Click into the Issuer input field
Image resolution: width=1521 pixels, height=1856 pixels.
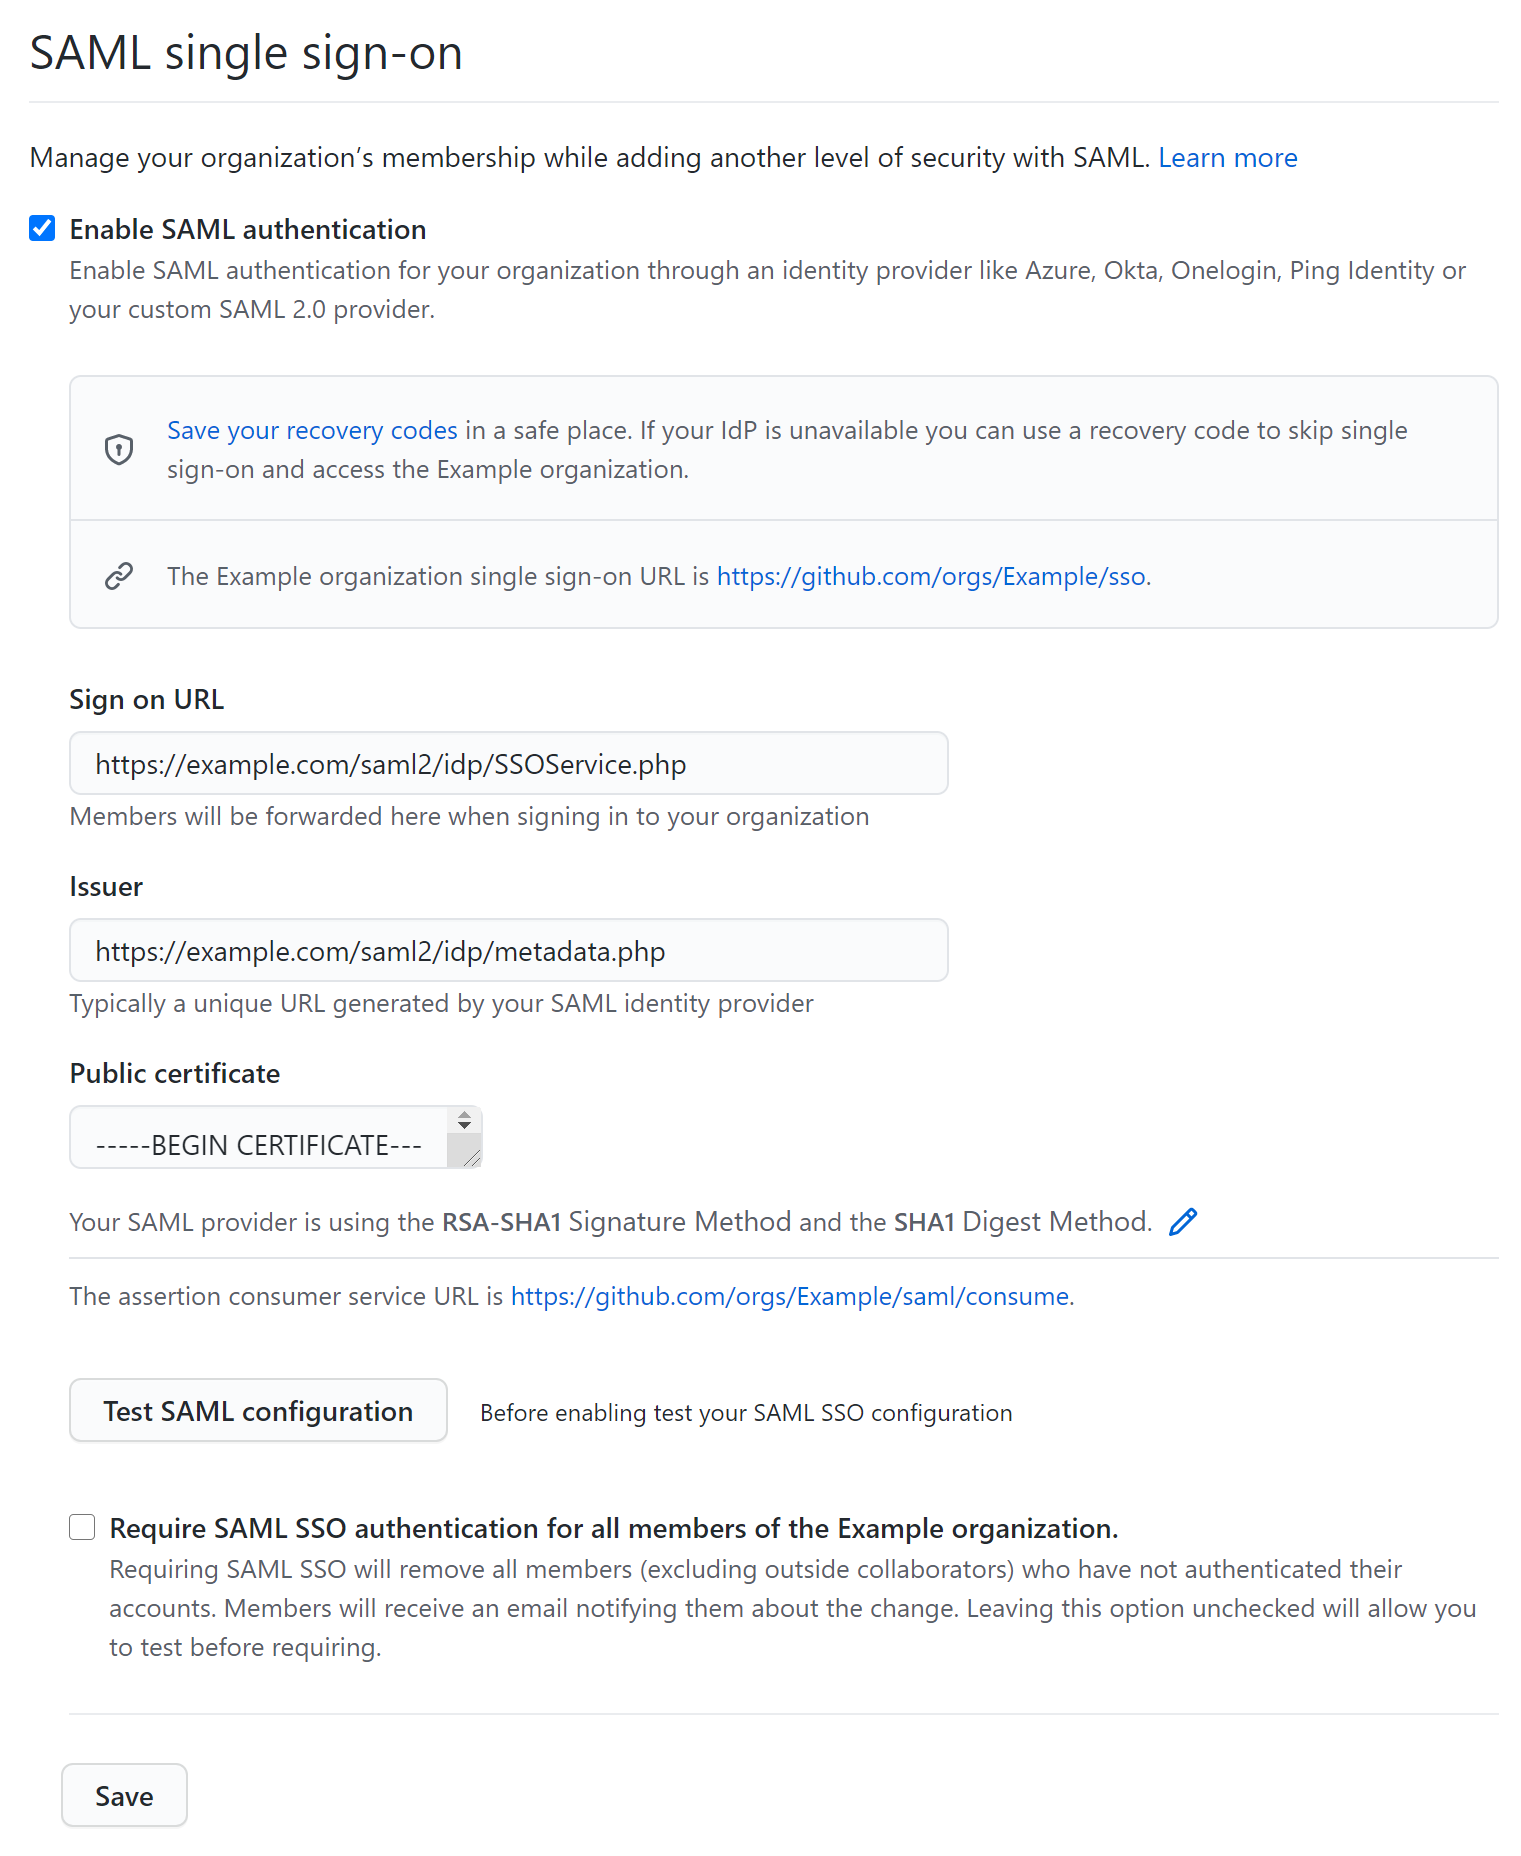tap(508, 951)
